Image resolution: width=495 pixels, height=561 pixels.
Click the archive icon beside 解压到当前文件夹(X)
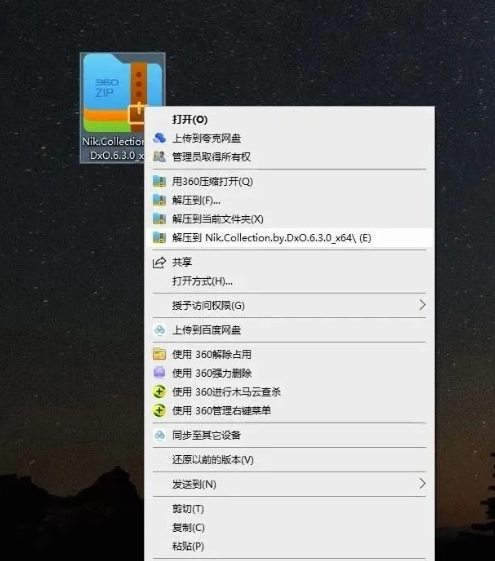[x=159, y=219]
